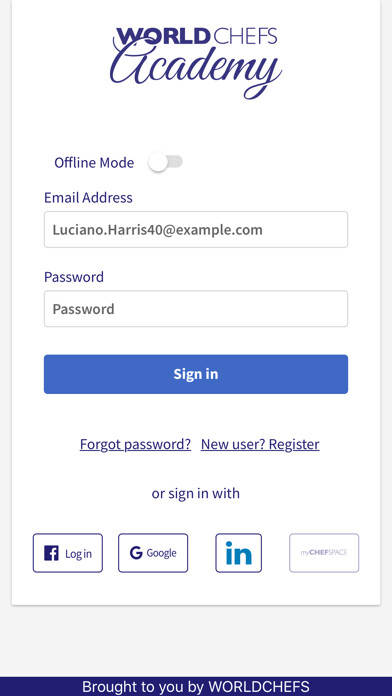Click the Google 'G' logo icon

tap(136, 553)
